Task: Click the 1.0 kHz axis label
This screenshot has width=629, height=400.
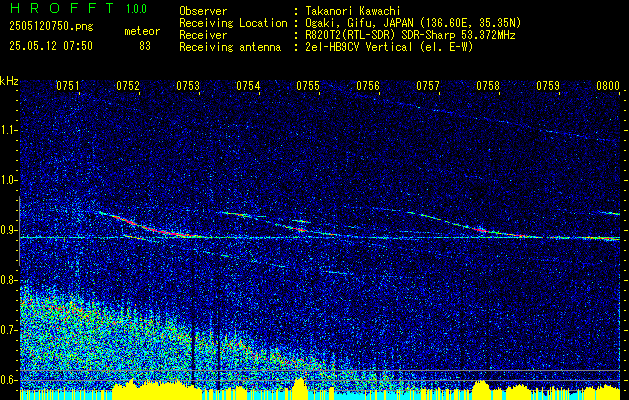Action: pyautogui.click(x=9, y=180)
